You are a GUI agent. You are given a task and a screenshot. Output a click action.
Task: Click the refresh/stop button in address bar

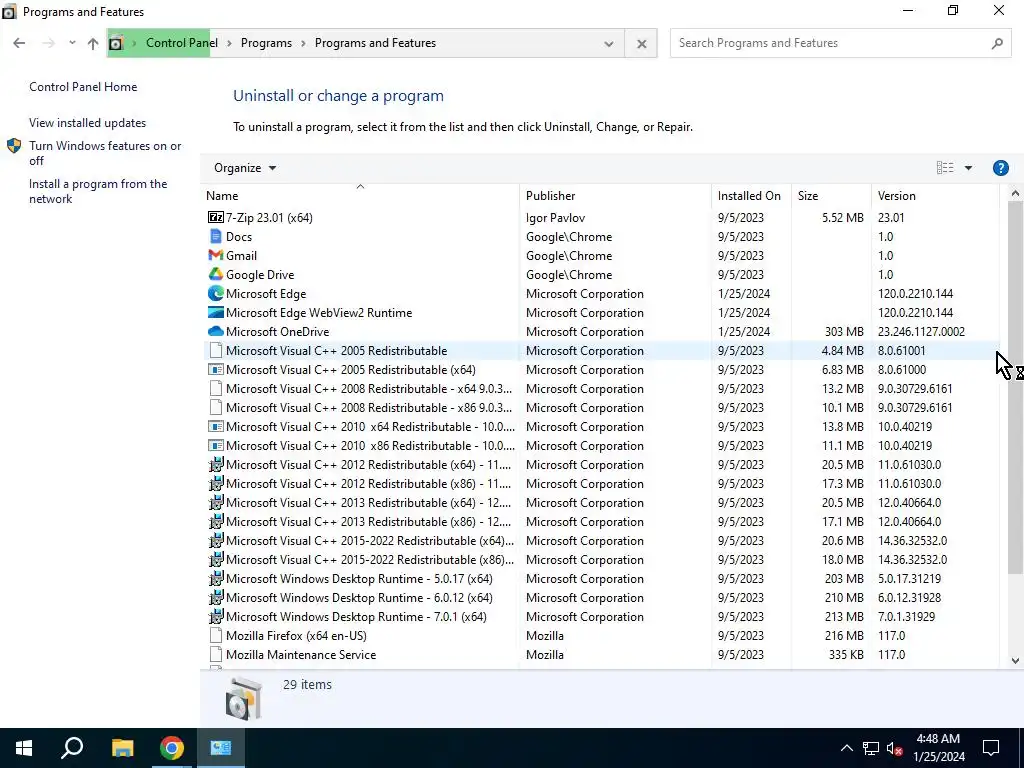(641, 44)
